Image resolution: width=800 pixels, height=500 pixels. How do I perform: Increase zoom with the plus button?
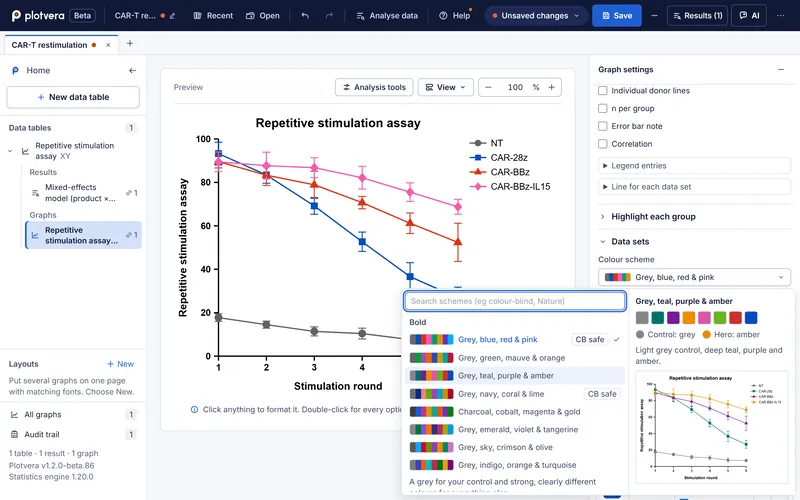tap(552, 87)
